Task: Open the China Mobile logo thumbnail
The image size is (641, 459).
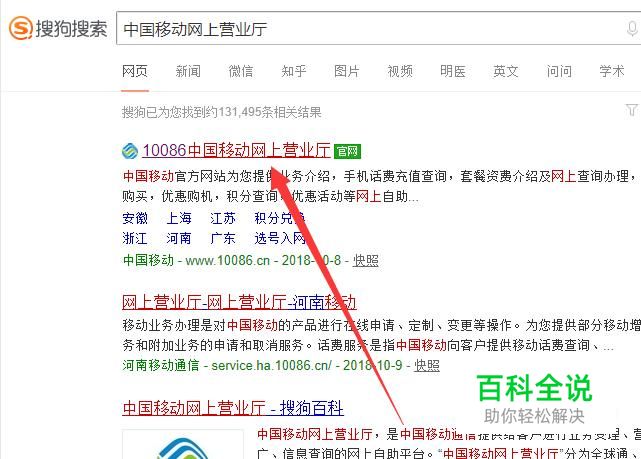Action: (x=183, y=444)
